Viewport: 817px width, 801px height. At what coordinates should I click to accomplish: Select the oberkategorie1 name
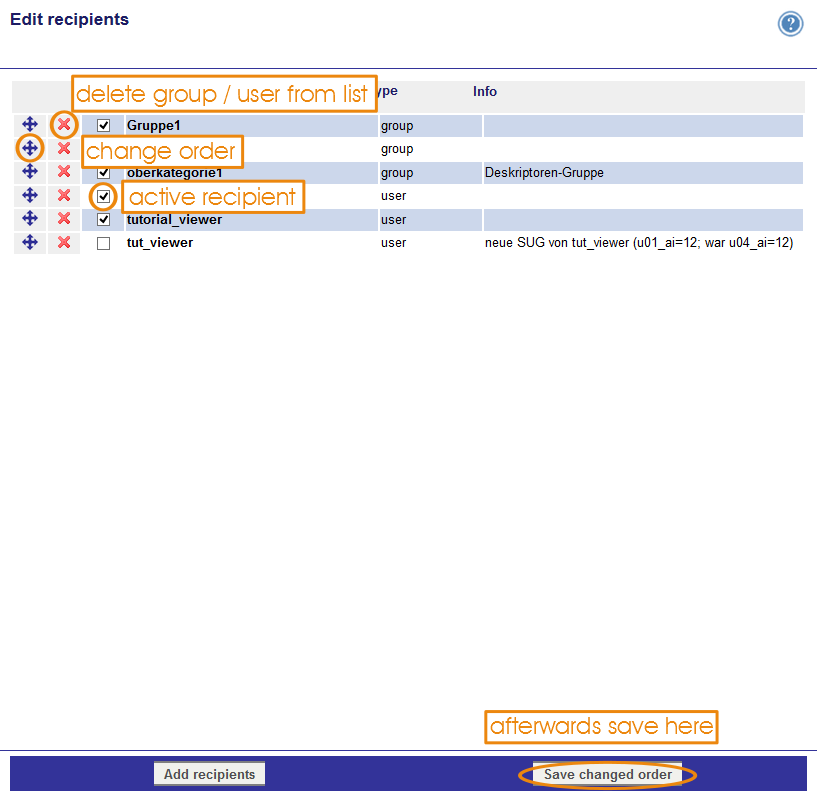coord(175,173)
